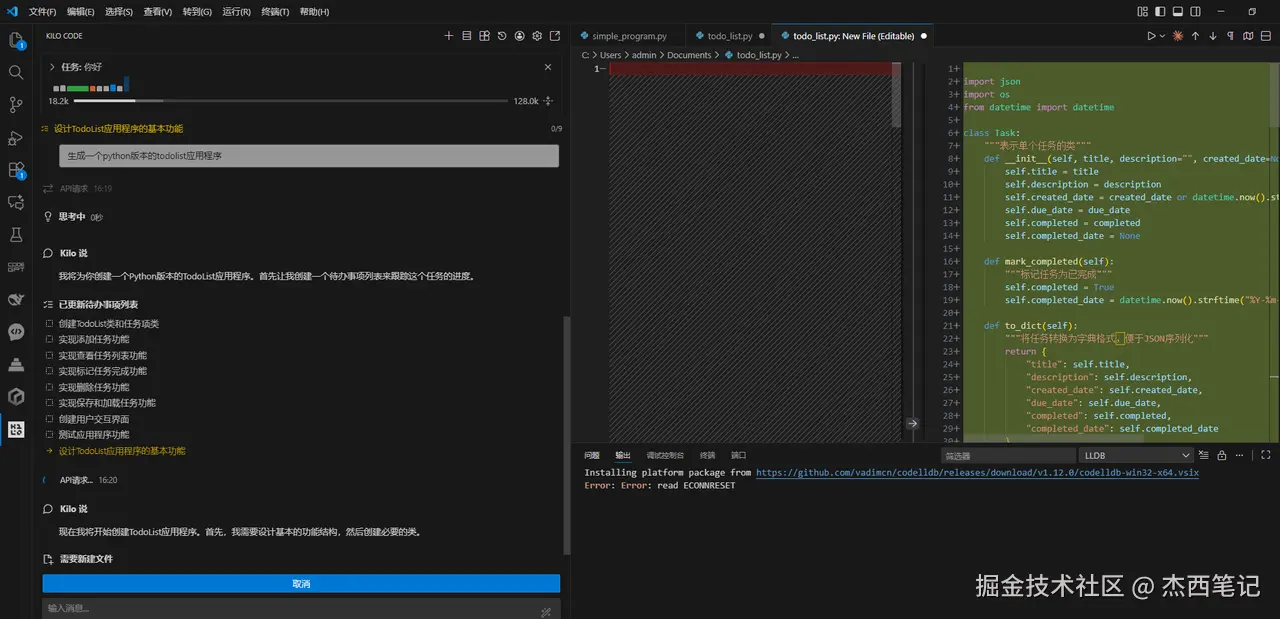Run the Python file with play icon
The height and width of the screenshot is (619, 1280).
coord(1151,36)
